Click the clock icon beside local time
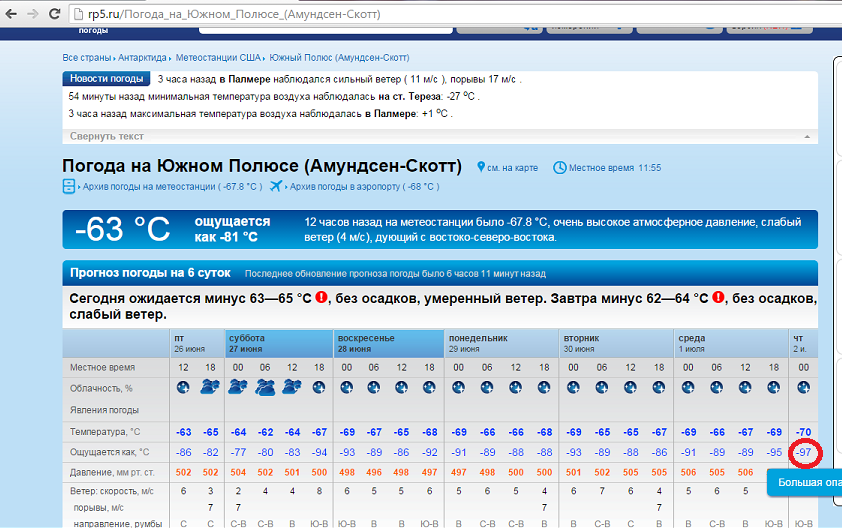Screen dimensions: 842x528 pyautogui.click(x=560, y=167)
